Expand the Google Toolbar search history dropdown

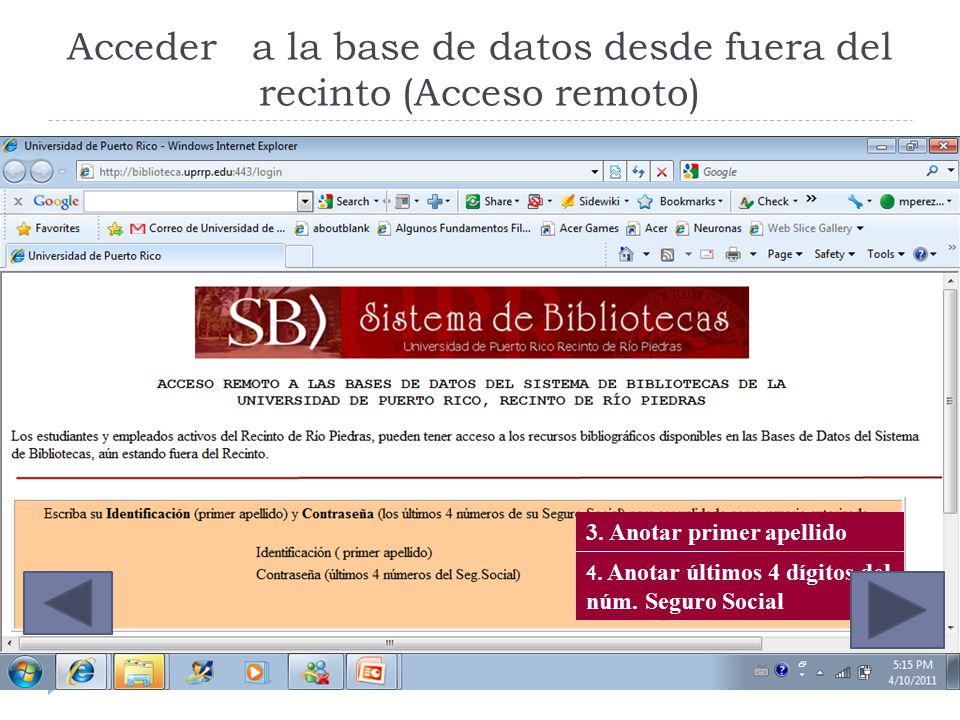305,201
